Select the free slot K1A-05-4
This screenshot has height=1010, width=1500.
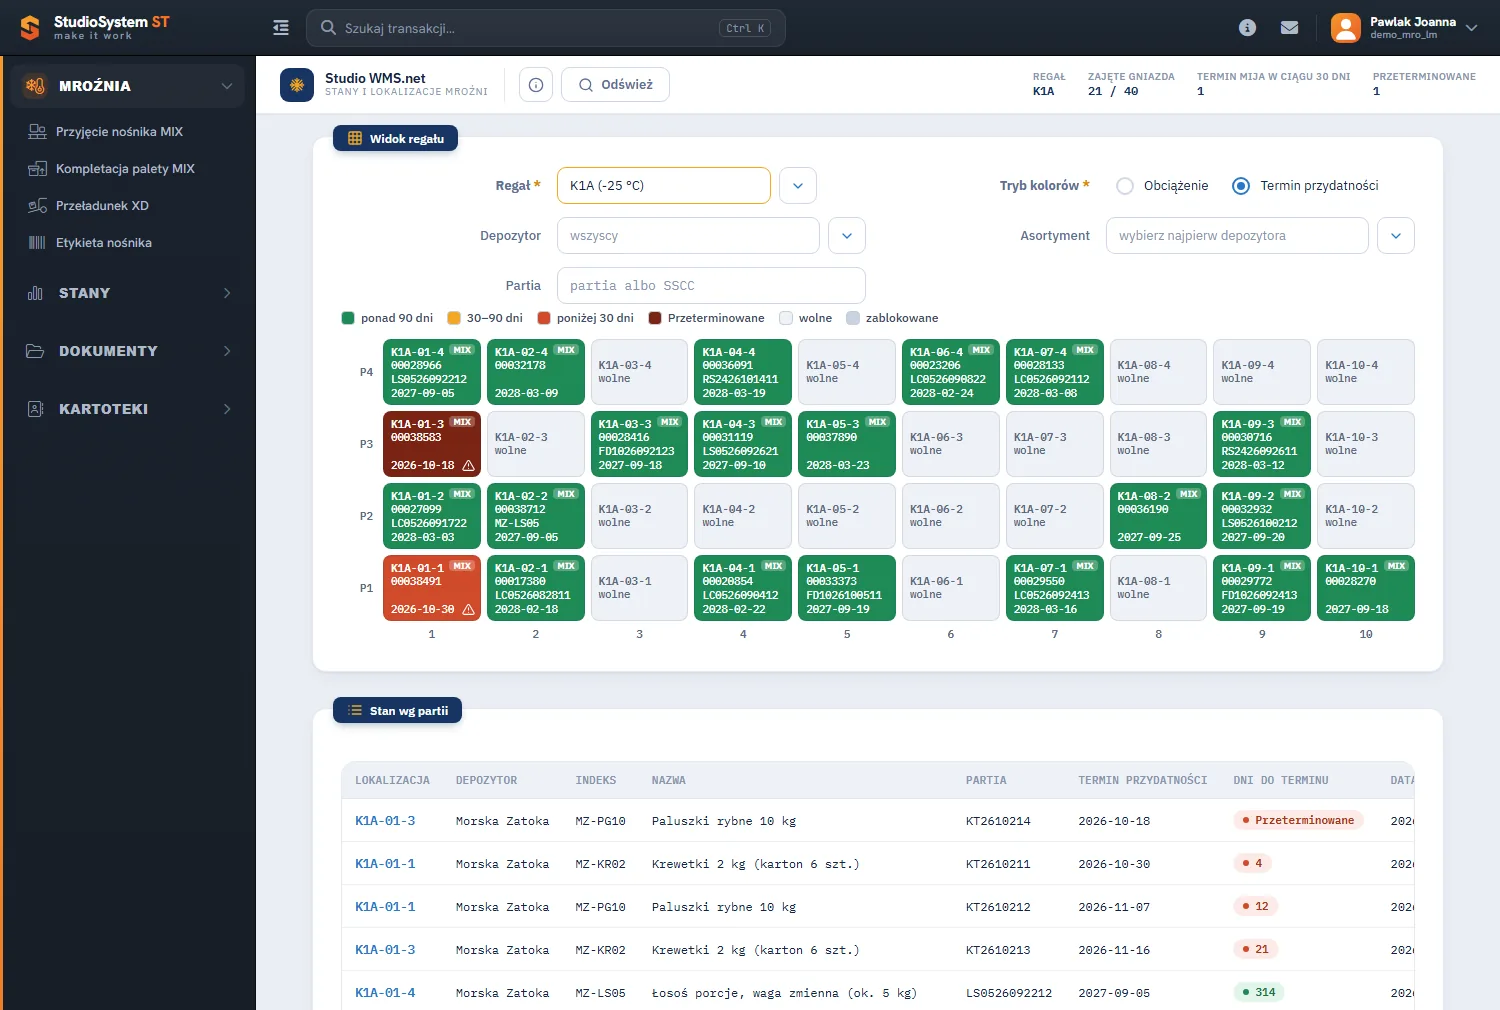847,372
